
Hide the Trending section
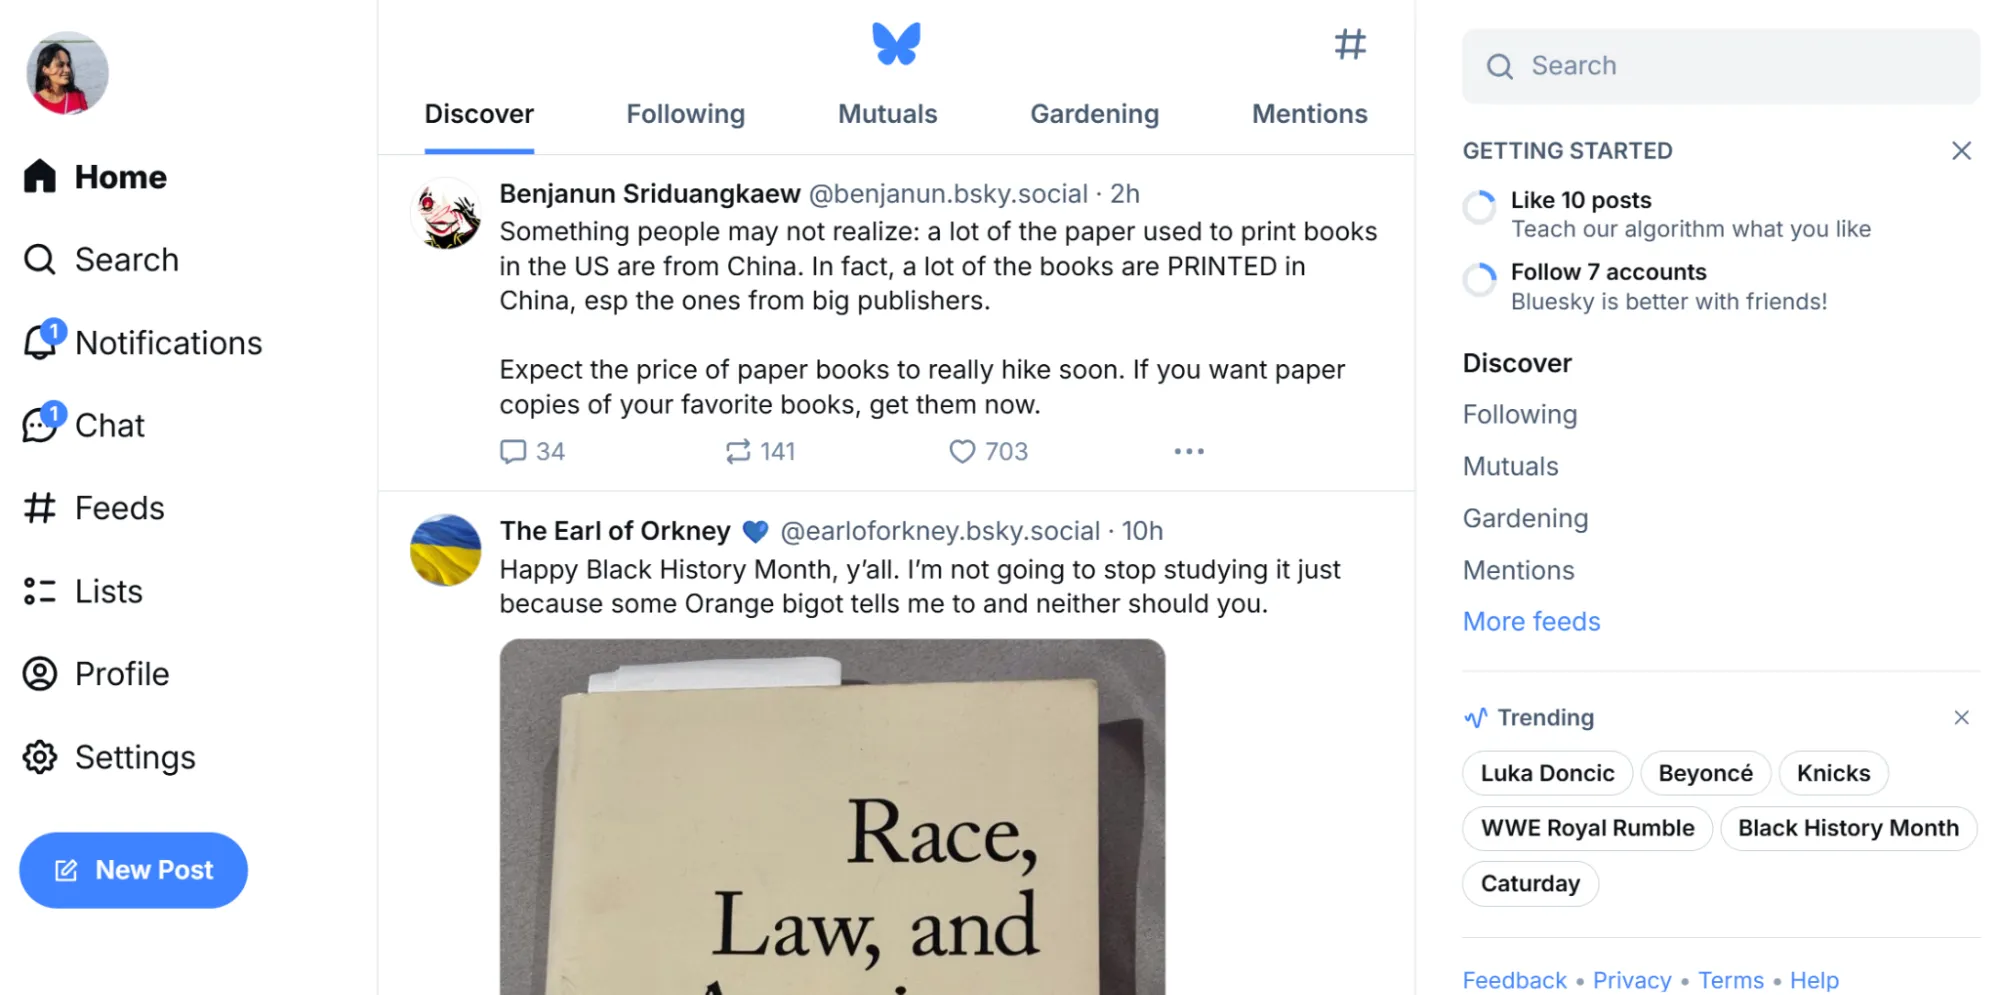tap(1960, 718)
